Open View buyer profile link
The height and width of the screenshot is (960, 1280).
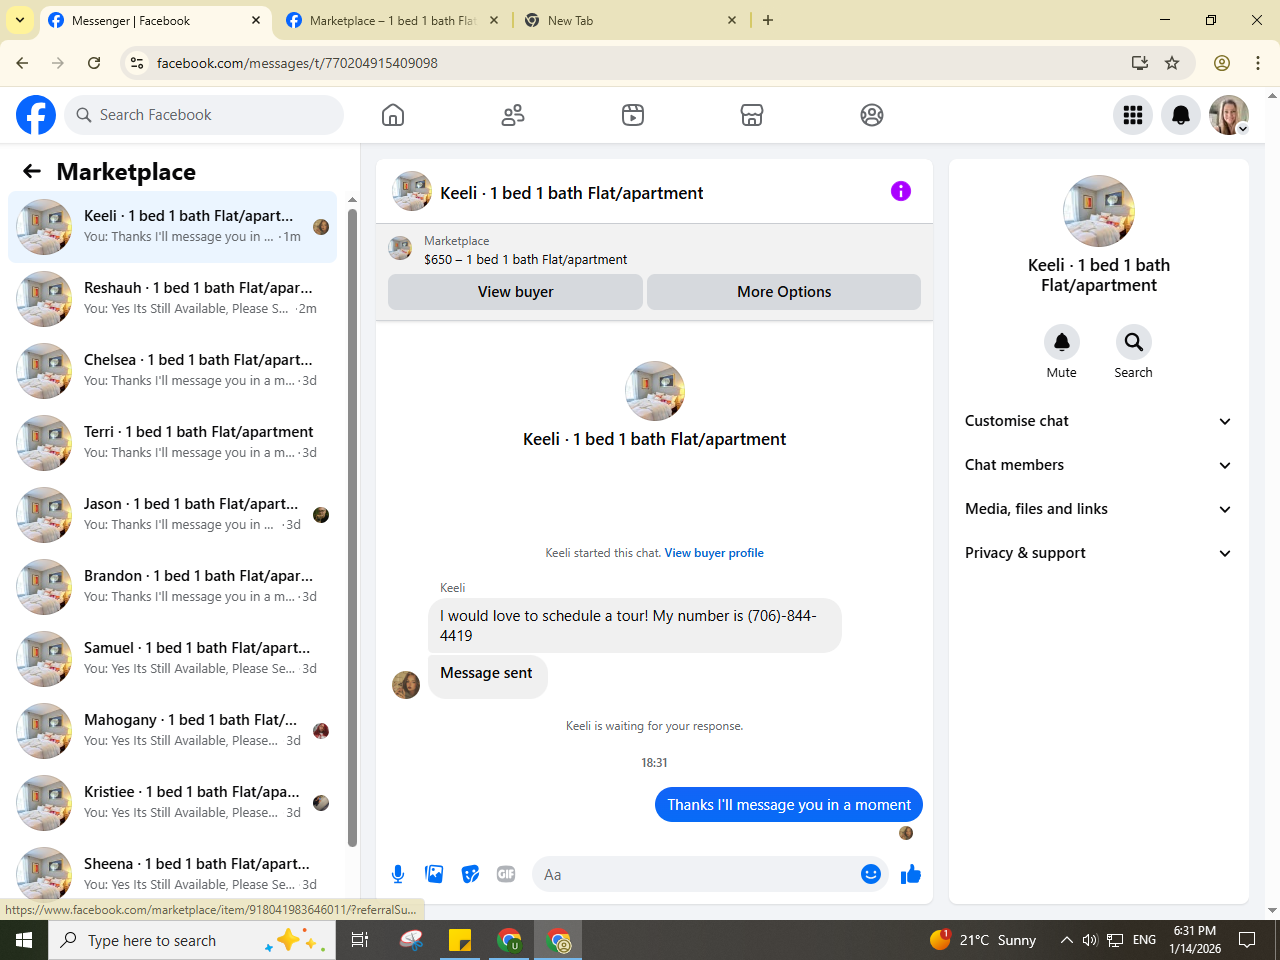(714, 553)
